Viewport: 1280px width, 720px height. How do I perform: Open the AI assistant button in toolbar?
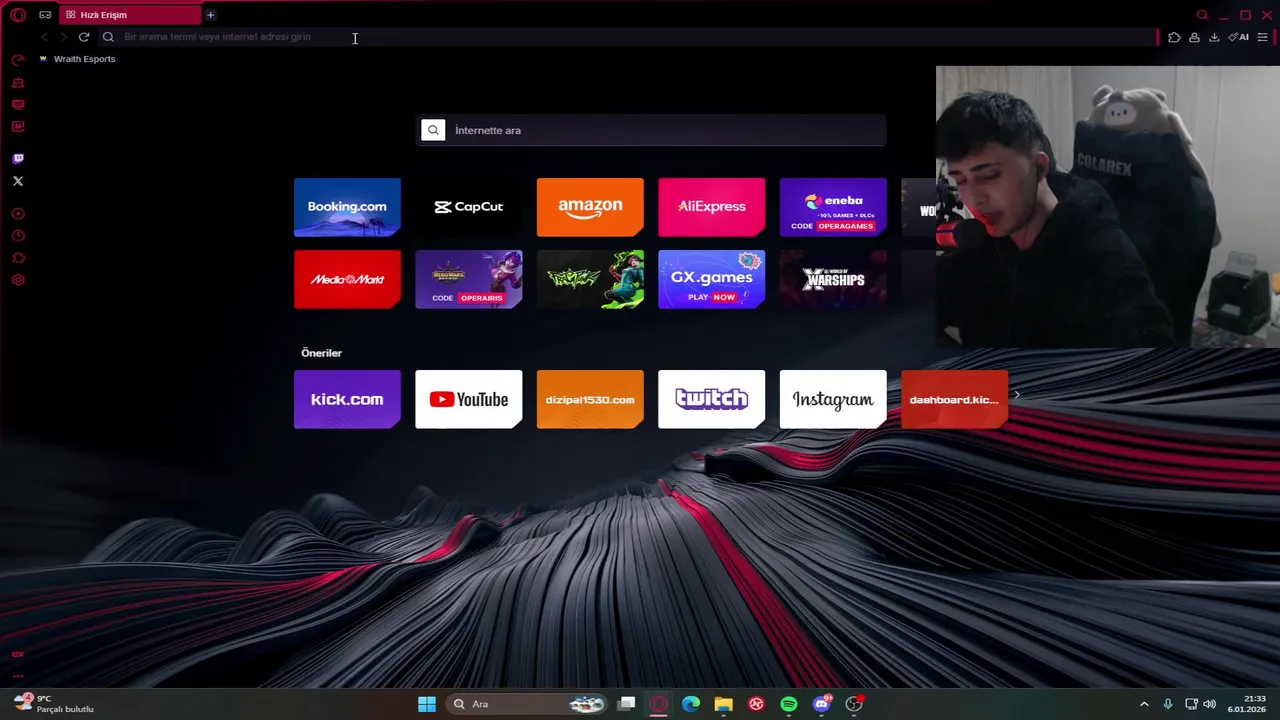(x=1239, y=37)
